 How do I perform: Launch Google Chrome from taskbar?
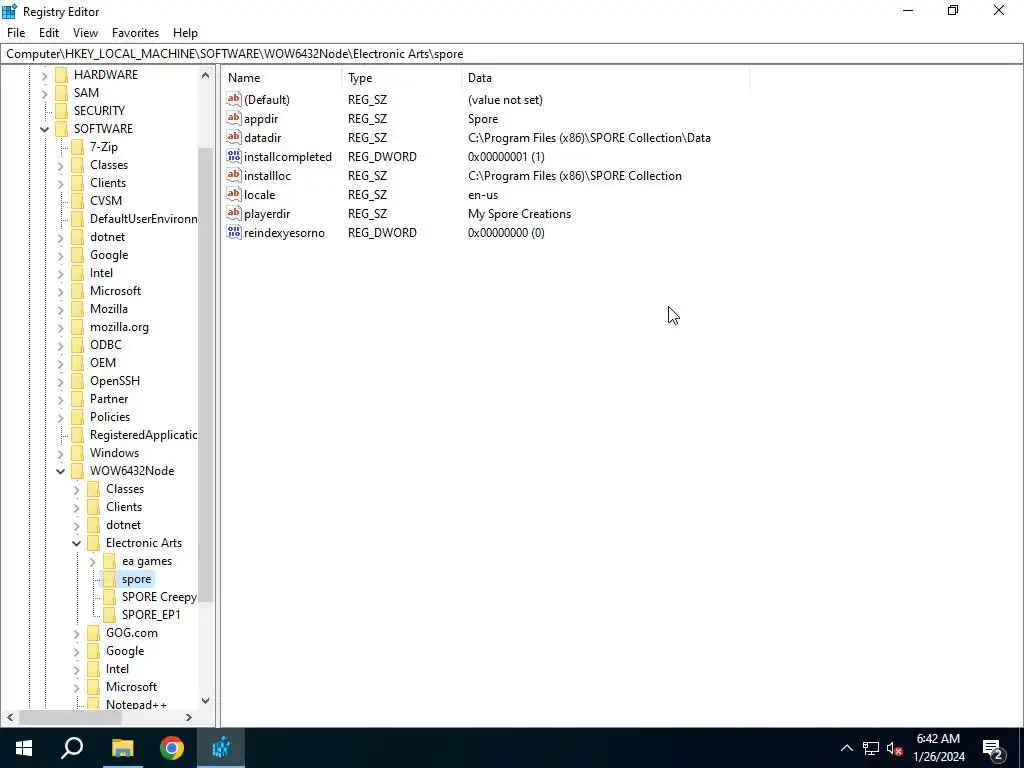(172, 748)
